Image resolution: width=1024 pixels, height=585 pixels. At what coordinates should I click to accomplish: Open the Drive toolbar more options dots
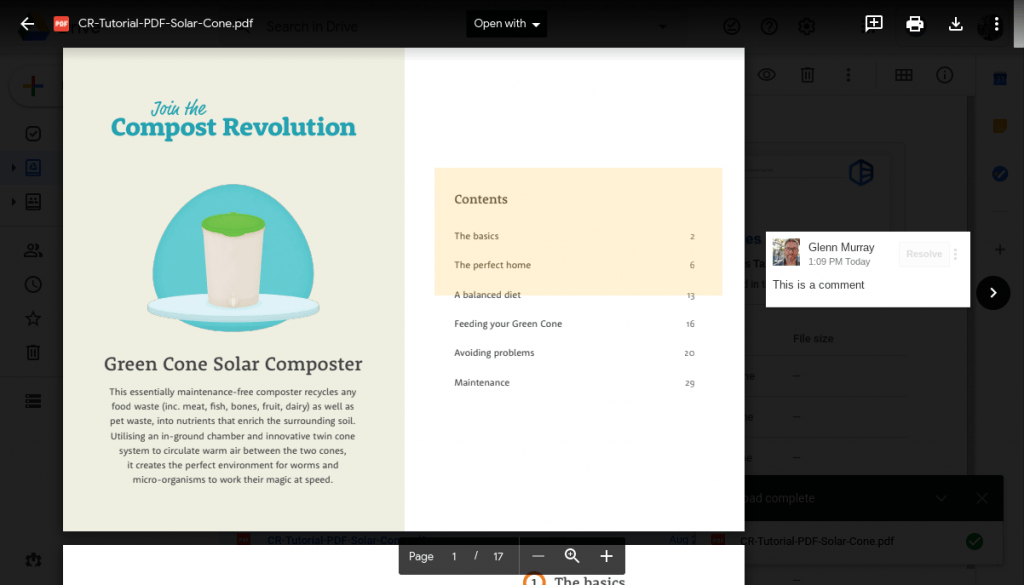(848, 75)
